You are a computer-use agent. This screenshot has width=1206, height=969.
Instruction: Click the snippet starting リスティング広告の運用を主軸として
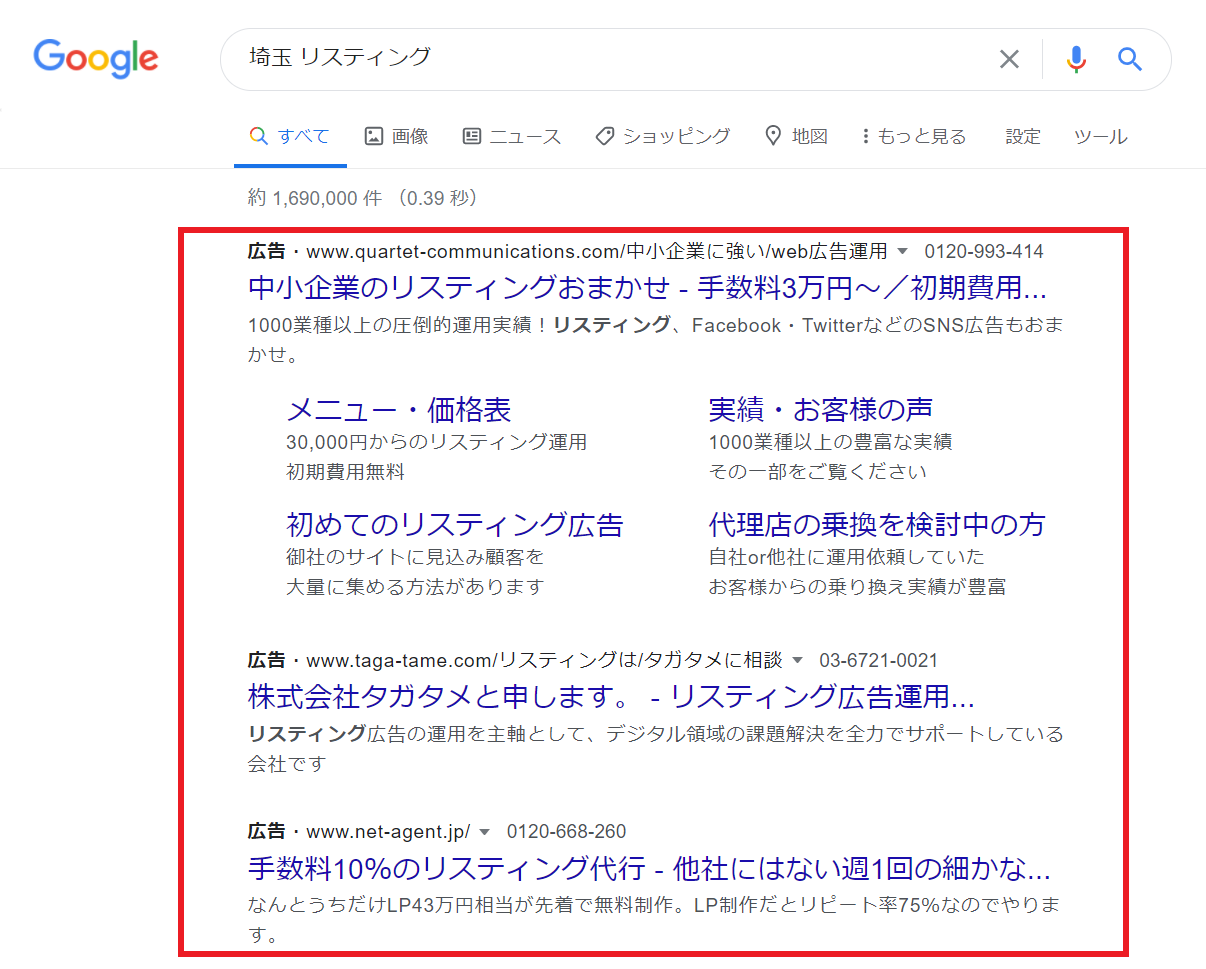(x=656, y=749)
